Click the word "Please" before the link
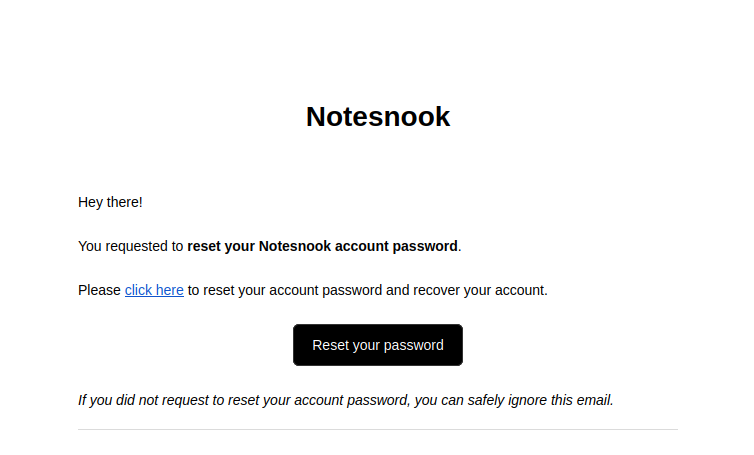Screen dimensions: 754x455 pyautogui.click(x=100, y=291)
